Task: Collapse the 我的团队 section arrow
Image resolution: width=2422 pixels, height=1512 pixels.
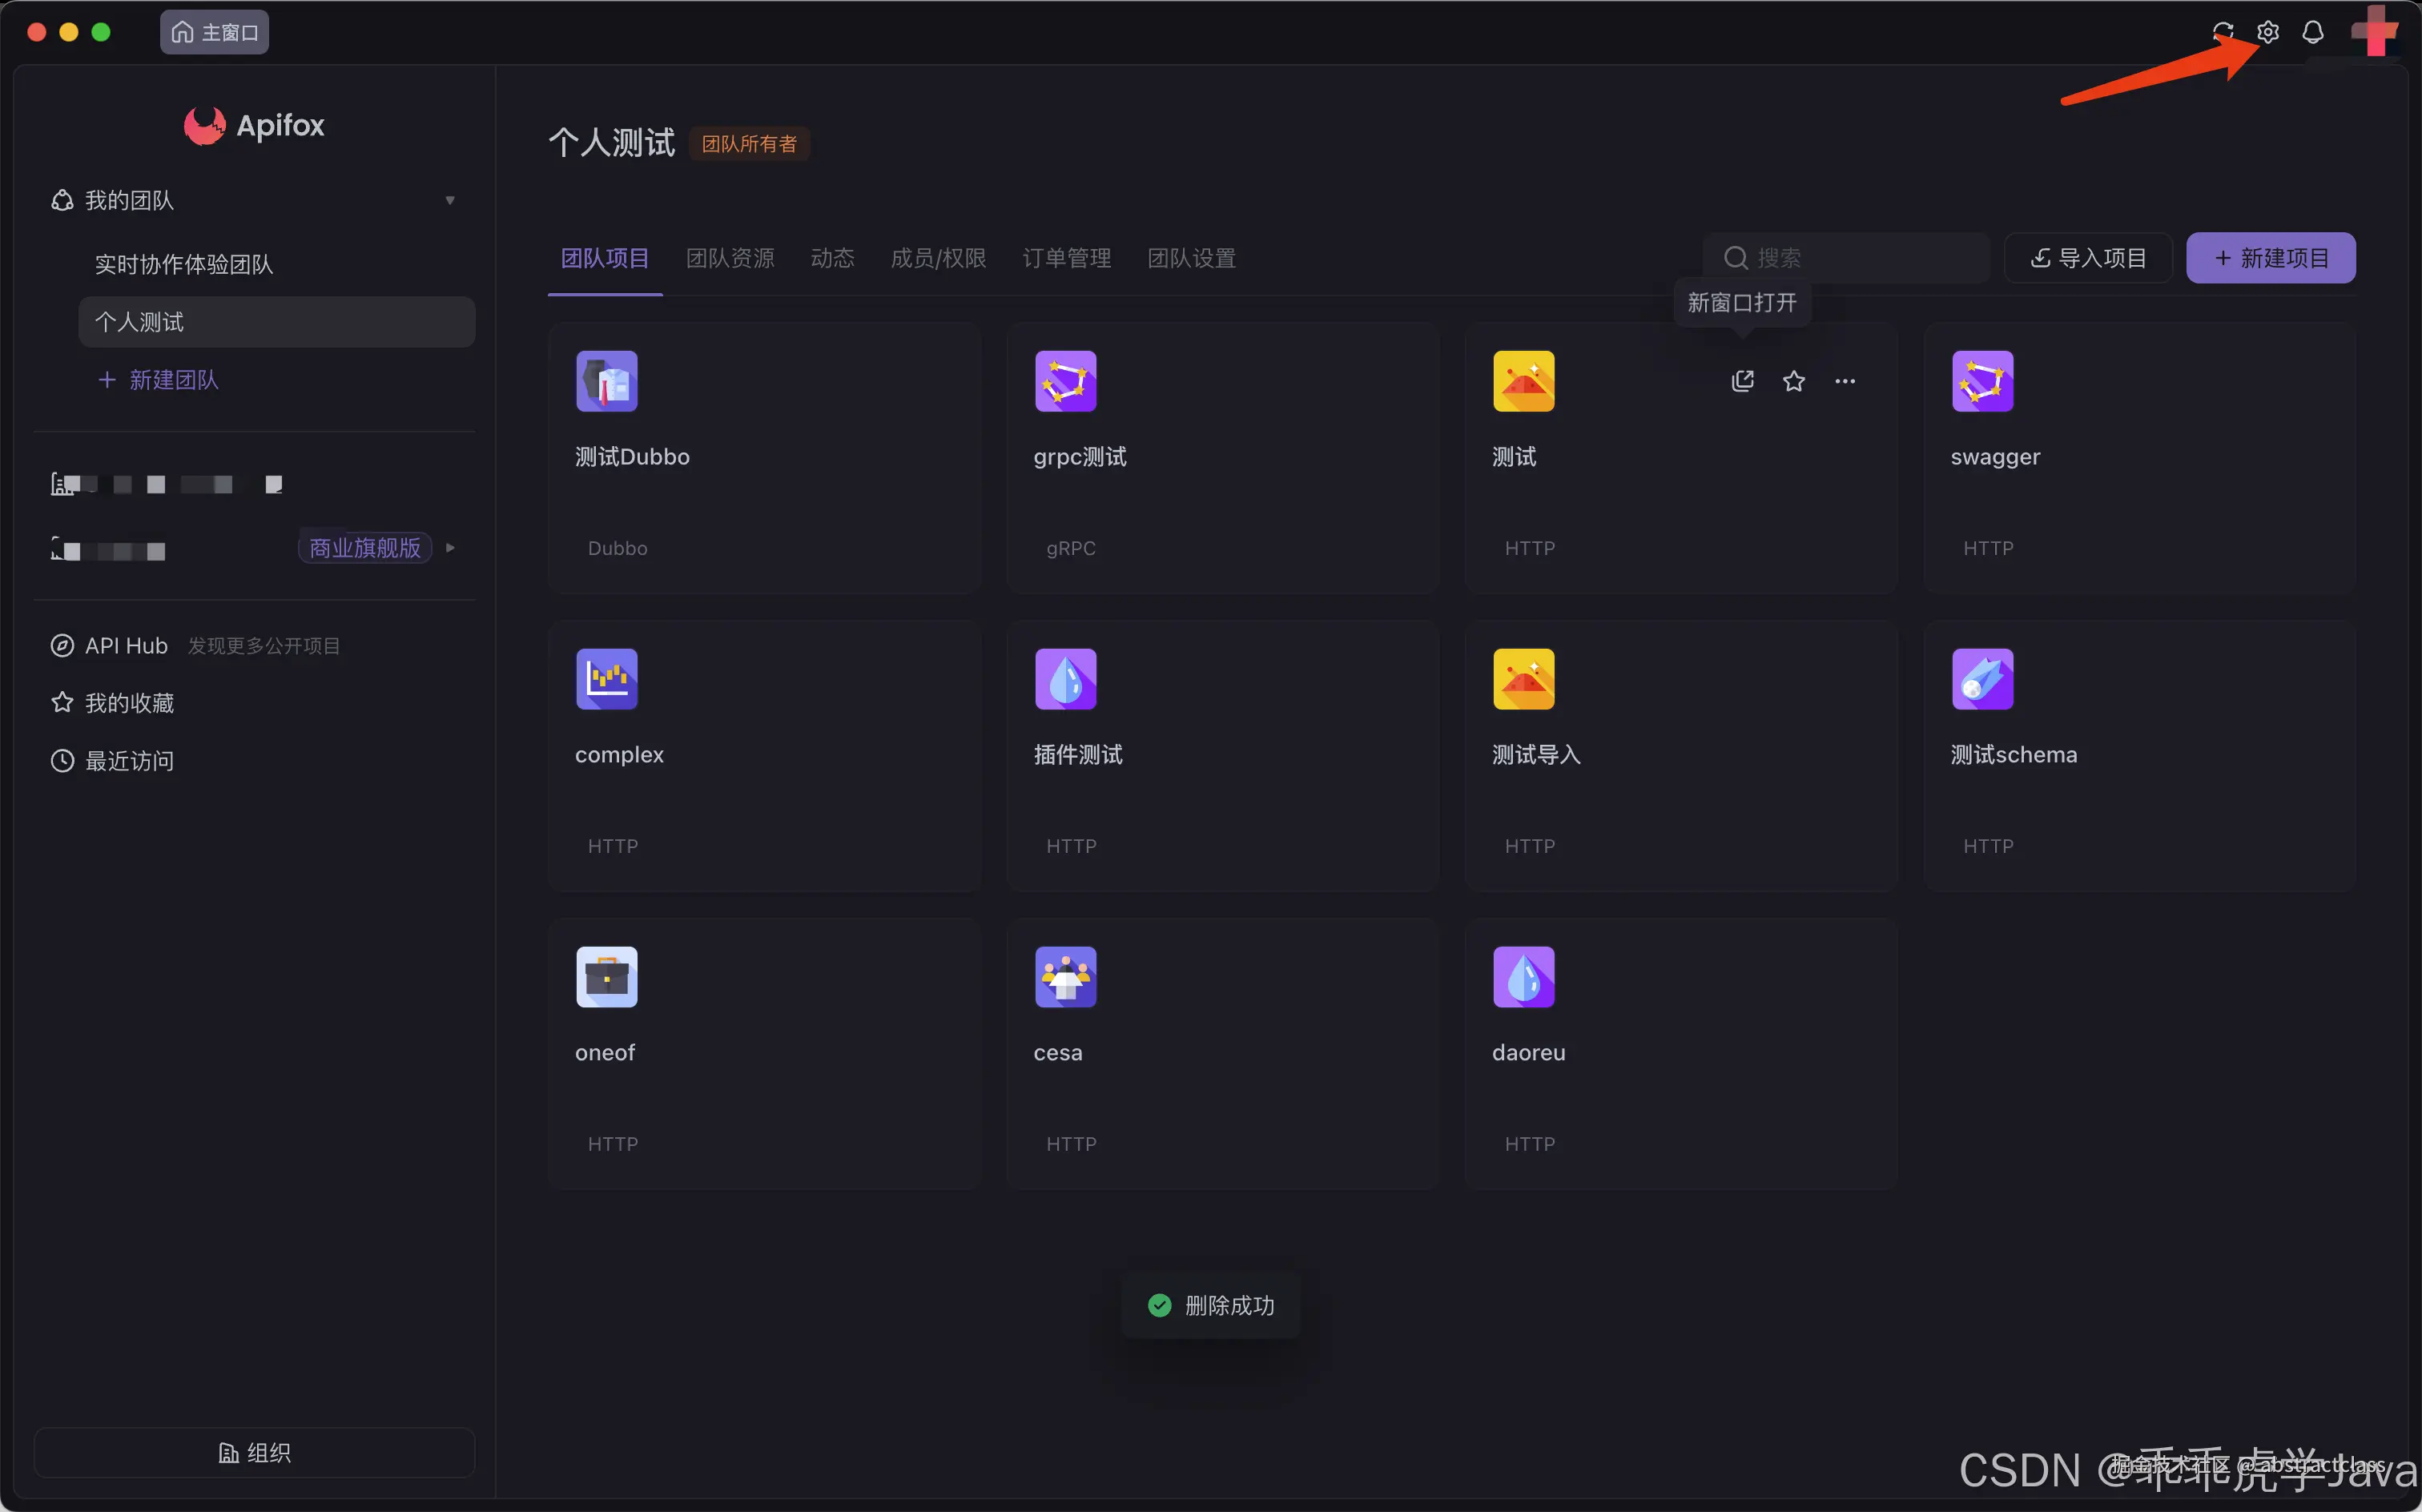Action: [450, 201]
